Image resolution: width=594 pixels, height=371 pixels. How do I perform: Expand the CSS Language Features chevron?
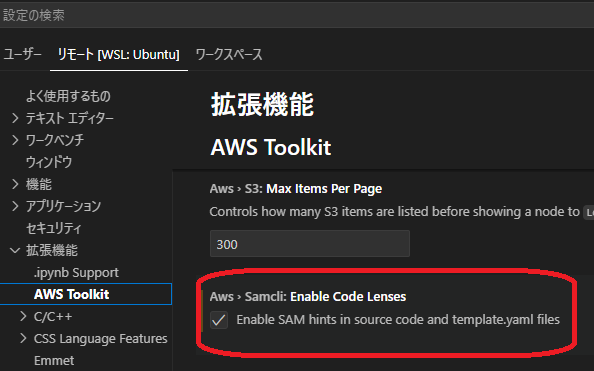click(x=23, y=338)
